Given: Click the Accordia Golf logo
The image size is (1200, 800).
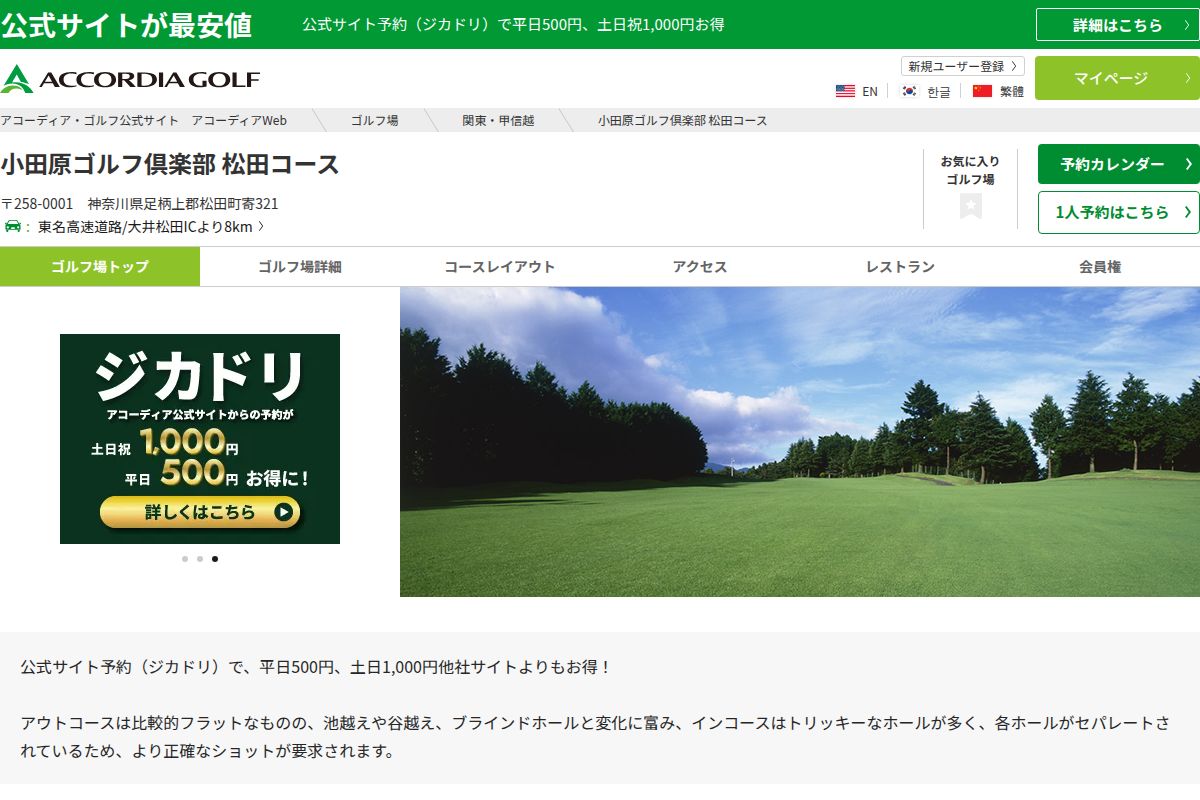Looking at the screenshot, I should 131,79.
